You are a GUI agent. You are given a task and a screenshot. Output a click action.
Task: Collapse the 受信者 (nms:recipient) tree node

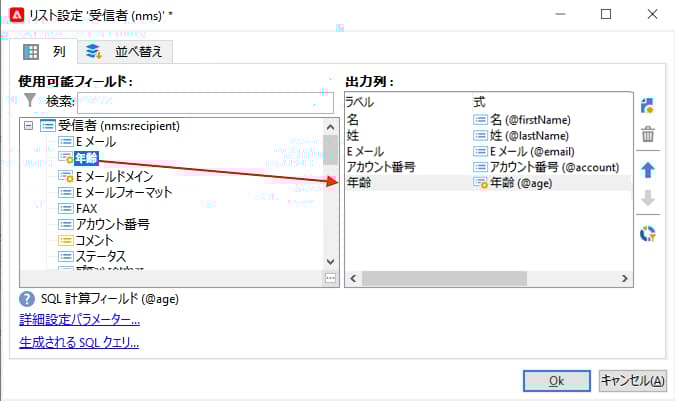[x=28, y=126]
